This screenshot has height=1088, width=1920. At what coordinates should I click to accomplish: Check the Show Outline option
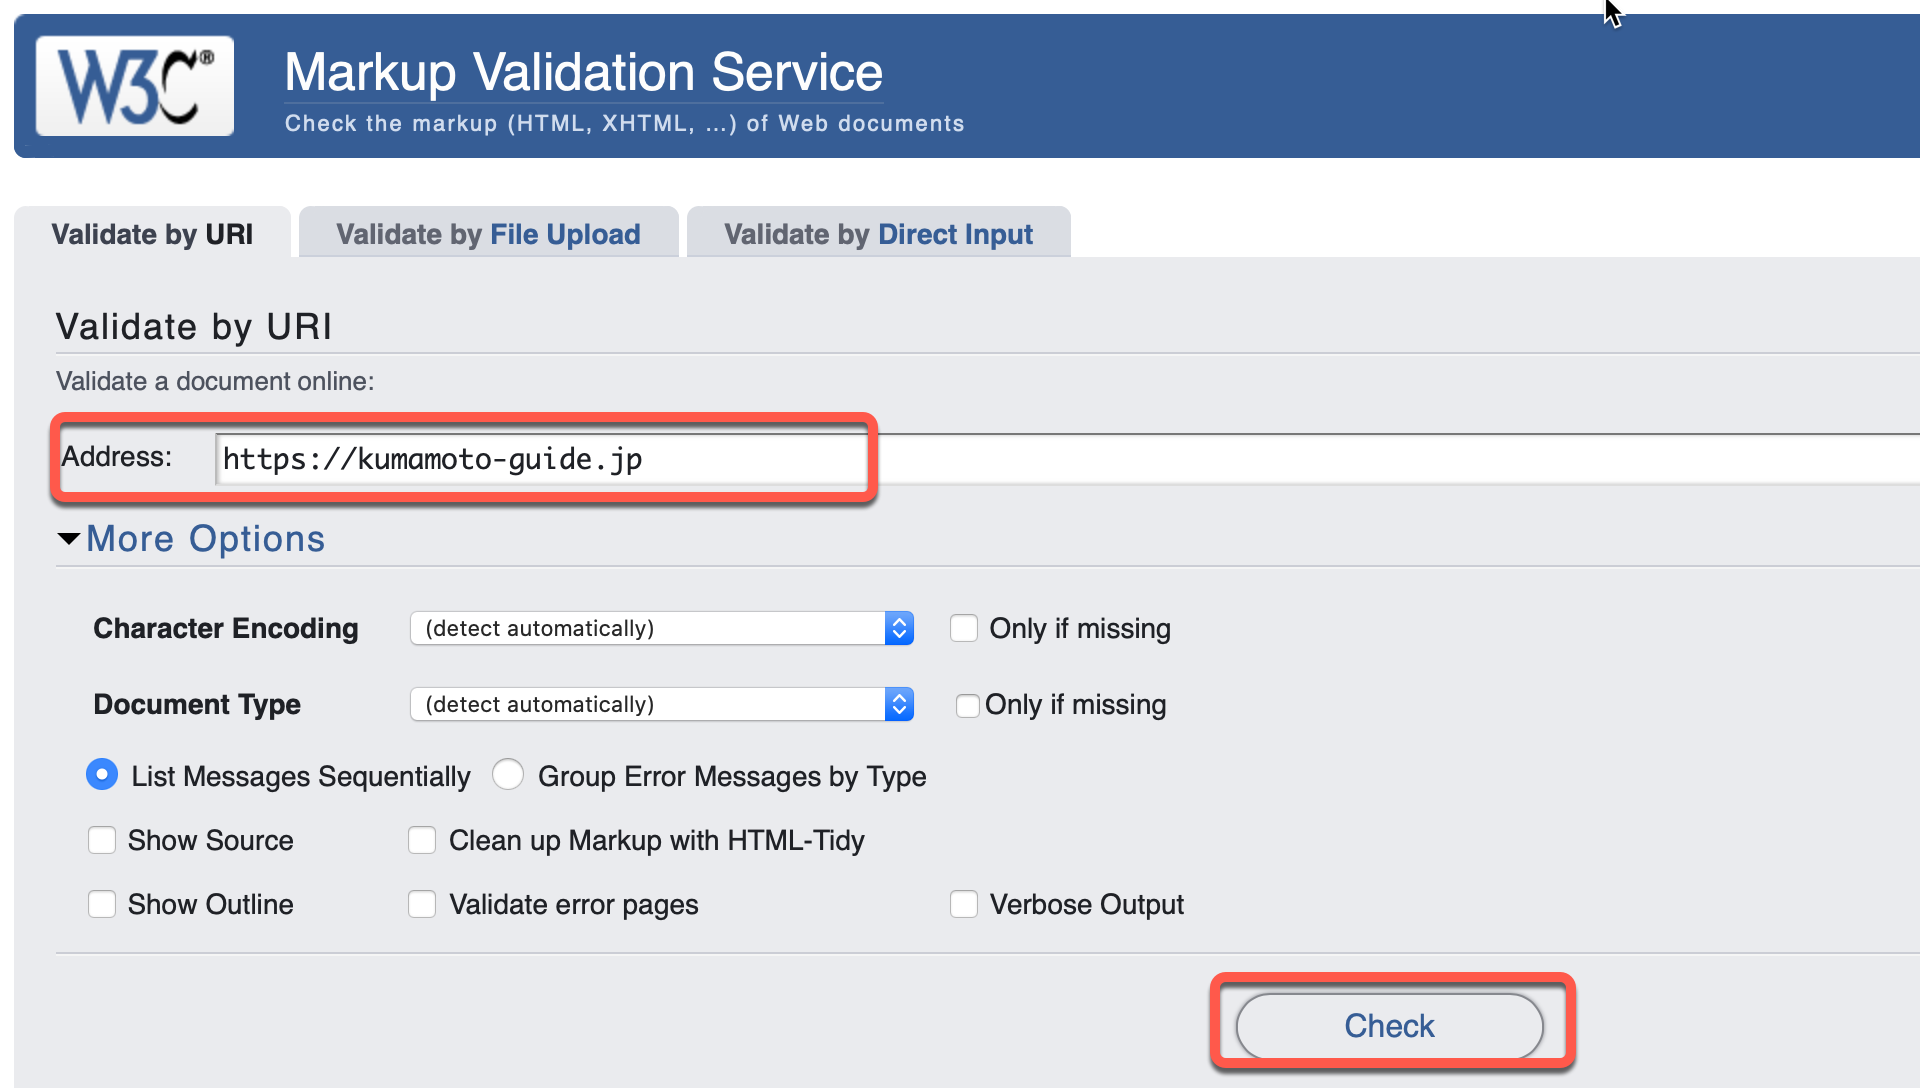click(102, 904)
